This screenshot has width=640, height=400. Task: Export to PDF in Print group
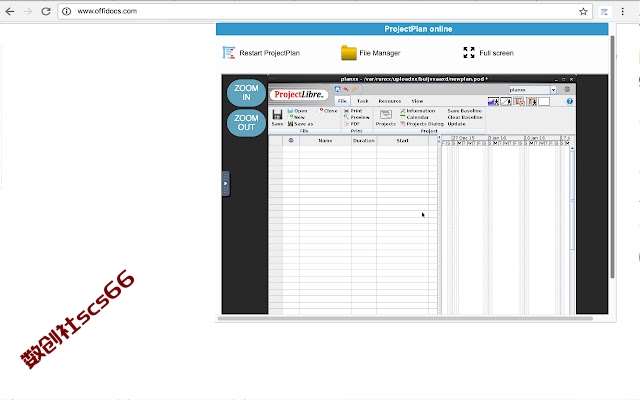click(352, 124)
